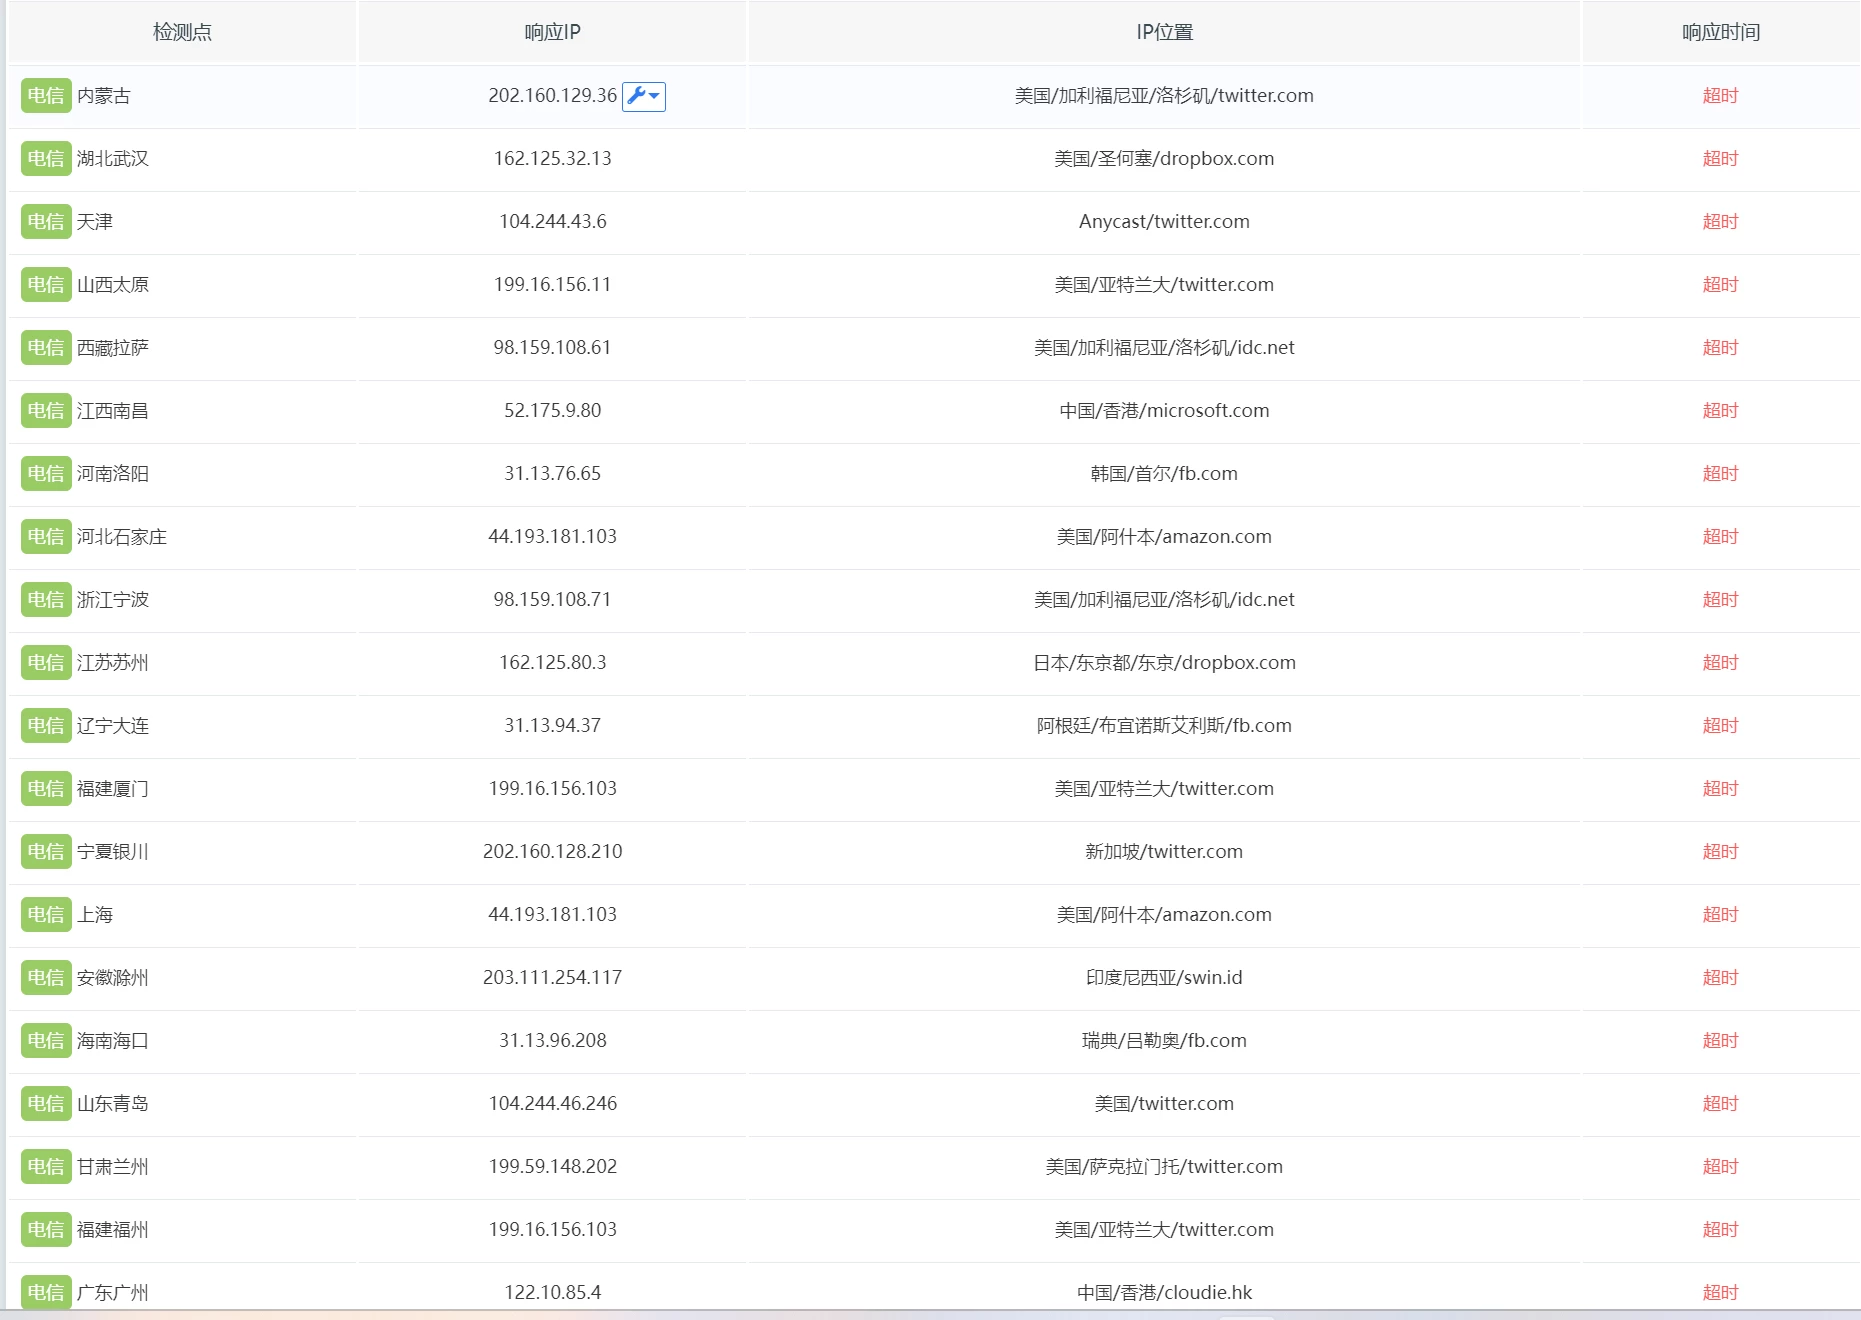The height and width of the screenshot is (1320, 1861).
Task: Select IP address 162.125.80.3
Action: [552, 663]
